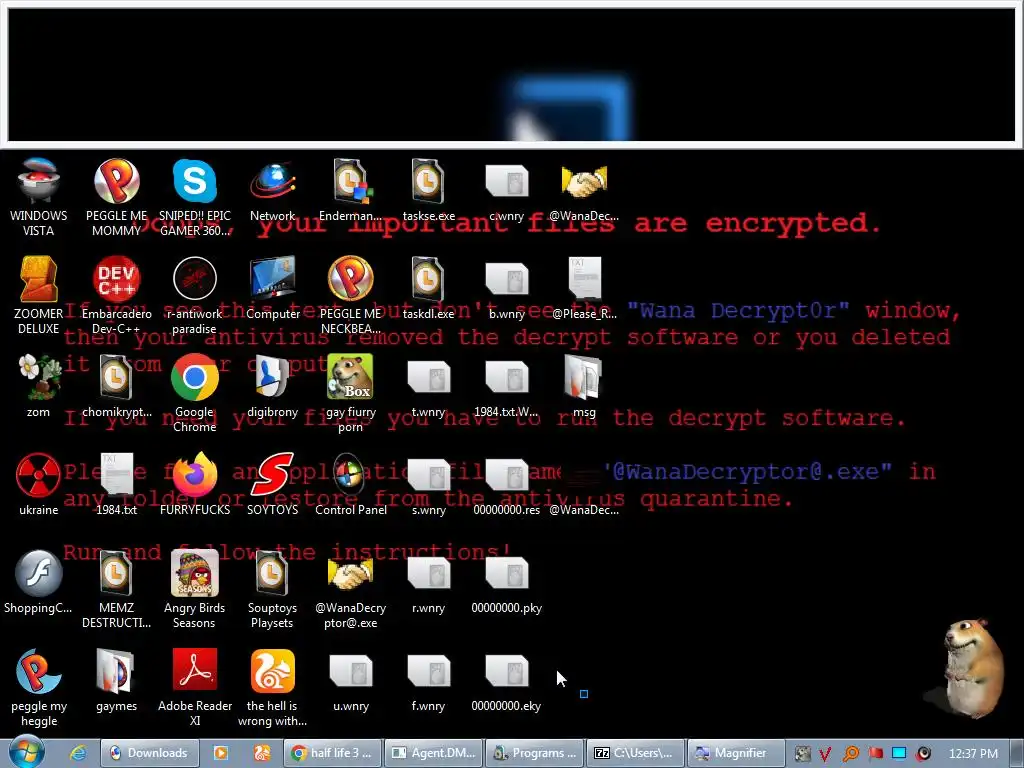Viewport: 1024px width, 768px height.
Task: Click the c.wnry file icon
Action: point(507,191)
